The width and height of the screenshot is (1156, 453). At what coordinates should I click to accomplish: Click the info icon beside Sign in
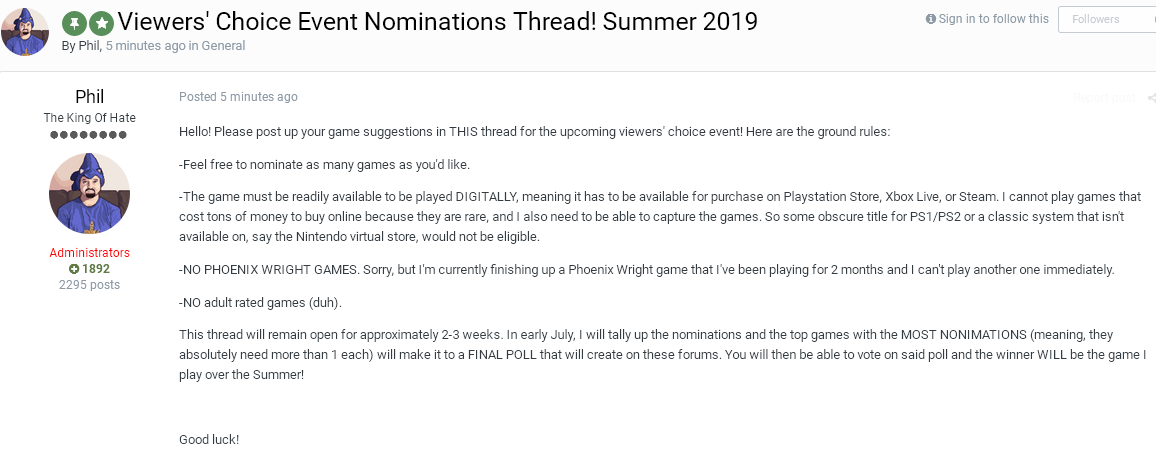point(930,19)
